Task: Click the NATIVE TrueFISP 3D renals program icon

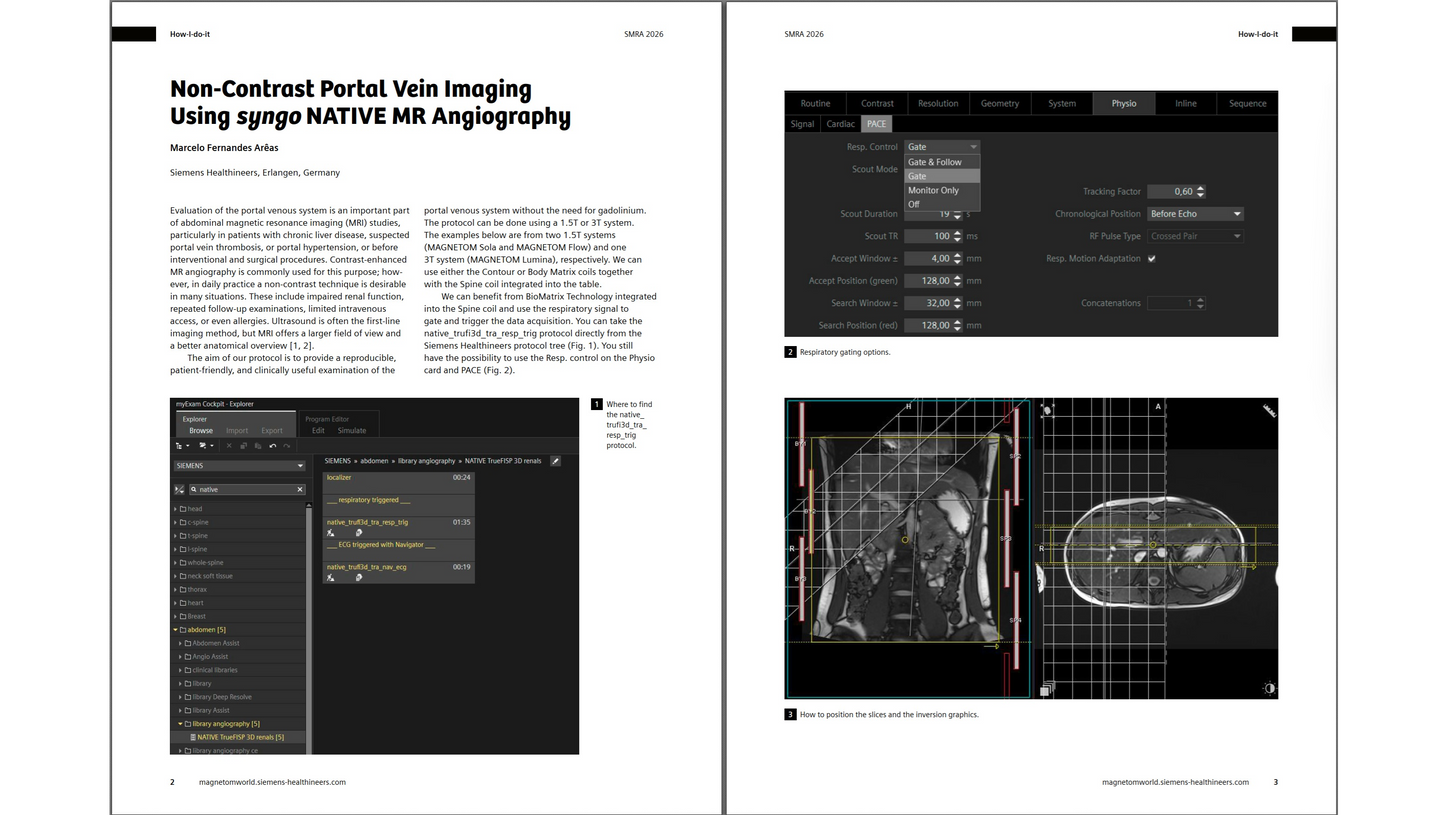Action: coord(192,737)
